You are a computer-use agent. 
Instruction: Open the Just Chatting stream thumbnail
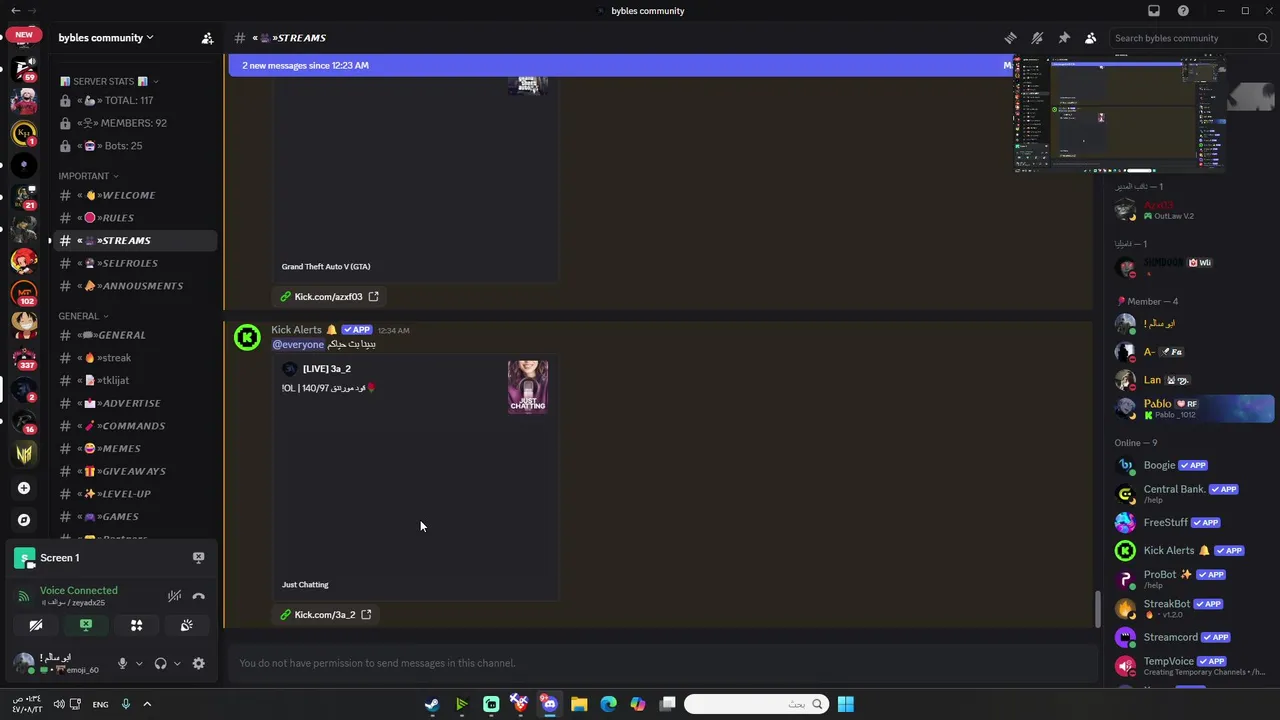point(528,387)
